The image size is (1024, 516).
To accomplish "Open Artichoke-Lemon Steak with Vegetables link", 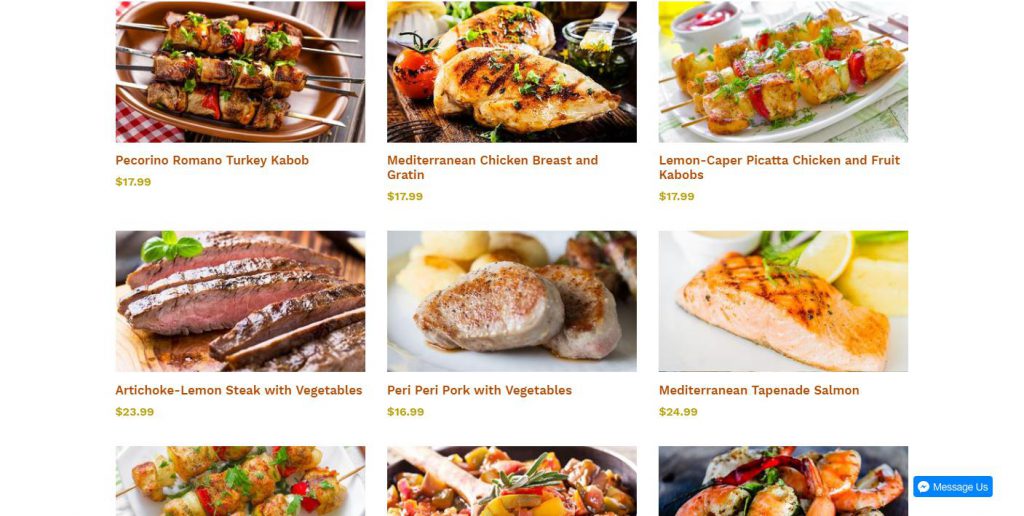I will pyautogui.click(x=239, y=390).
